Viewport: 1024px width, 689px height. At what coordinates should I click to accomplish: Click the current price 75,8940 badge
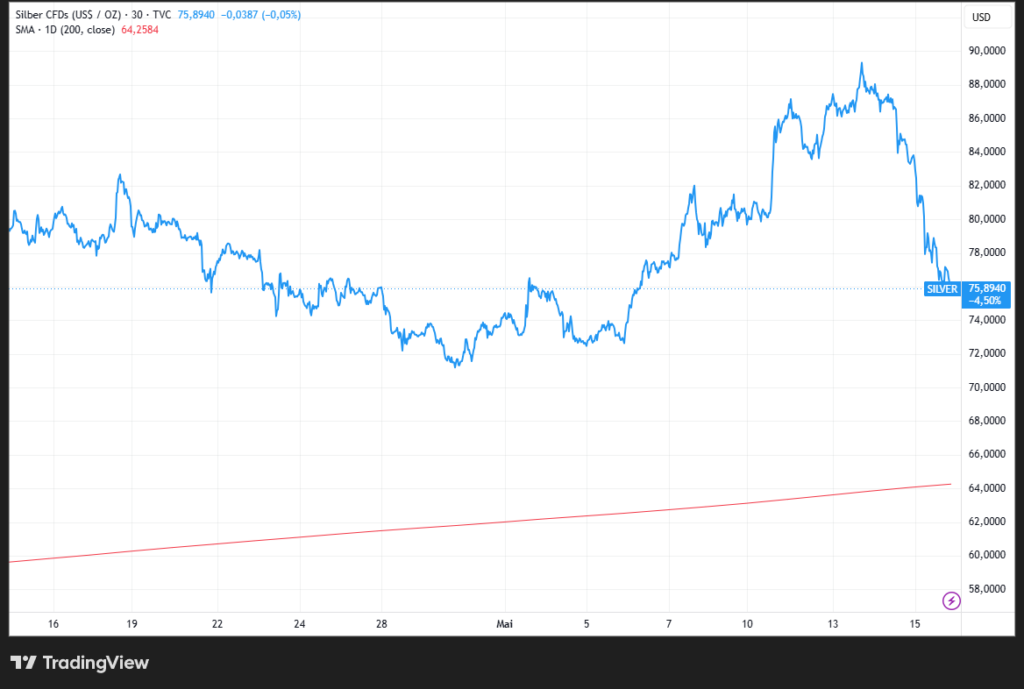point(986,294)
